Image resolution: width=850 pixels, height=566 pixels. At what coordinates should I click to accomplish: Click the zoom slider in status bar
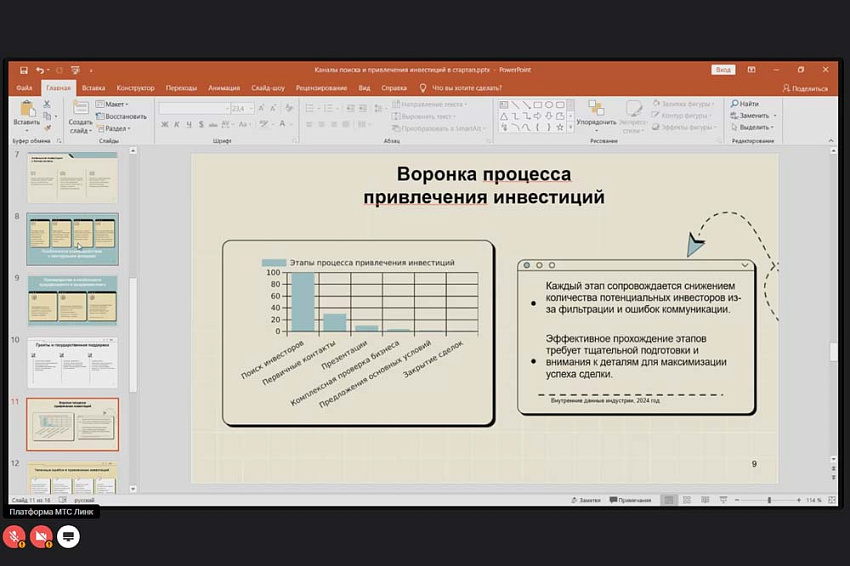coord(768,500)
